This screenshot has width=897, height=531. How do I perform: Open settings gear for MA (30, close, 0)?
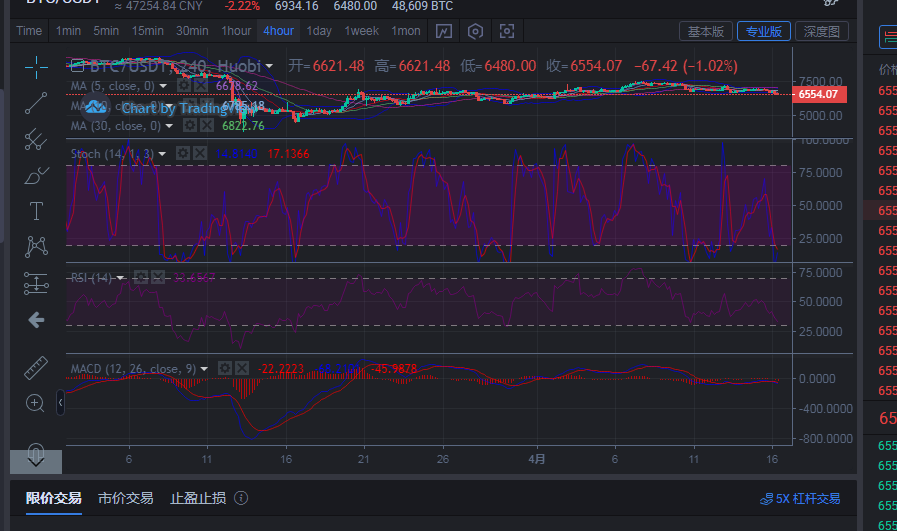click(190, 125)
